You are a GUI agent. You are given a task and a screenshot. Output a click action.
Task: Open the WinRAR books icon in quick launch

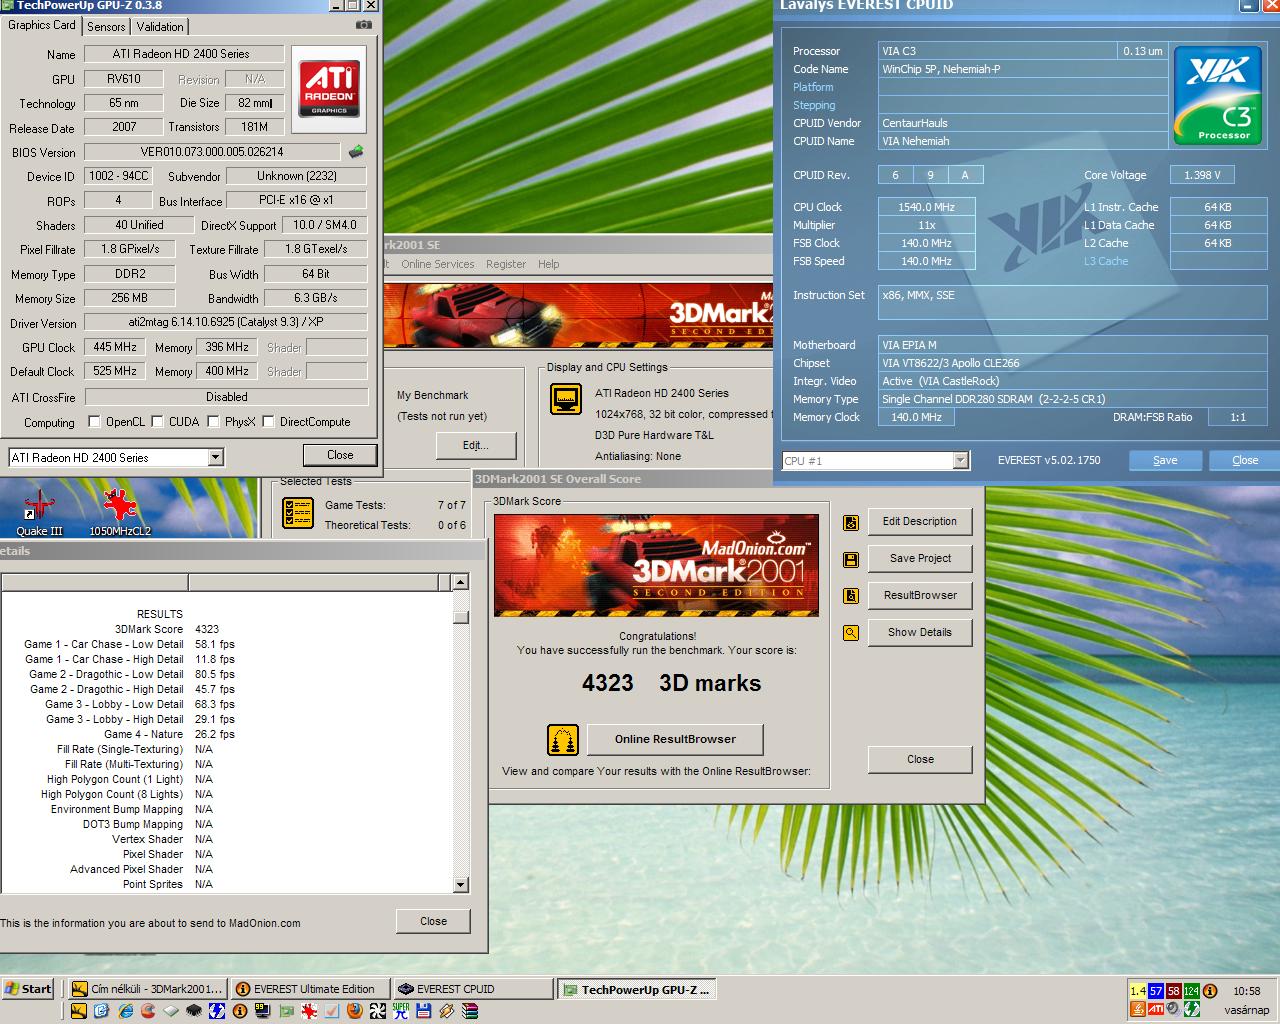pyautogui.click(x=470, y=1011)
